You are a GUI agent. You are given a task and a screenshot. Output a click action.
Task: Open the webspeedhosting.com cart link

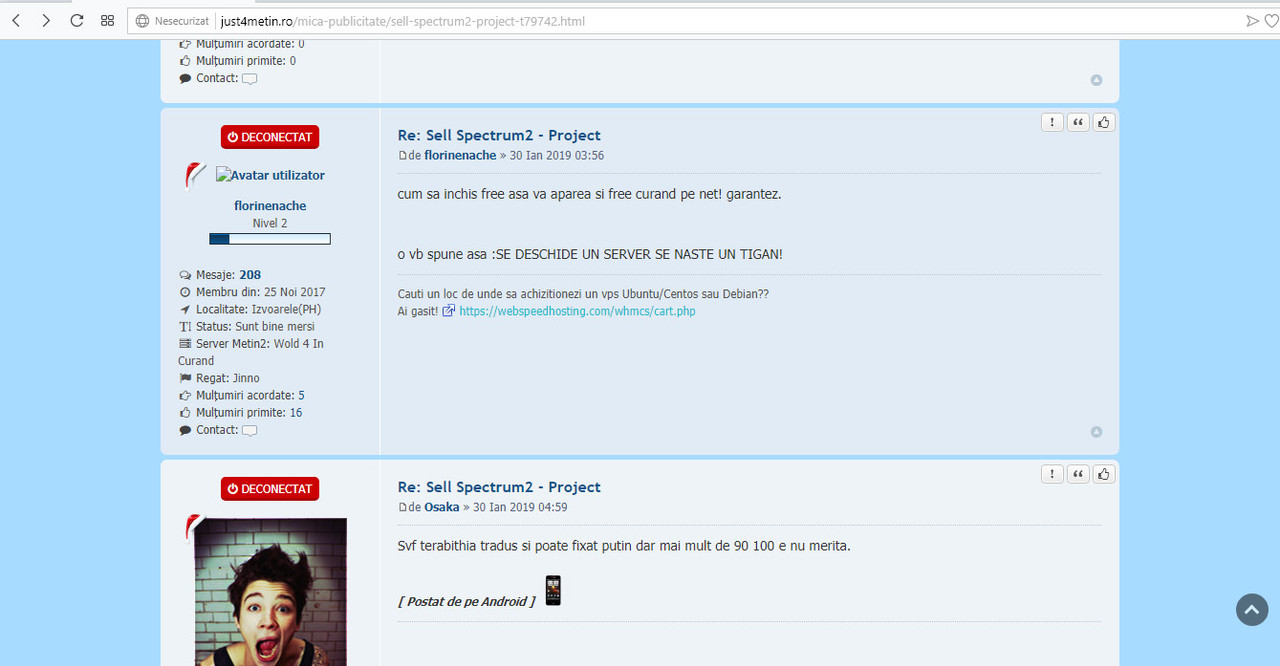coord(577,311)
